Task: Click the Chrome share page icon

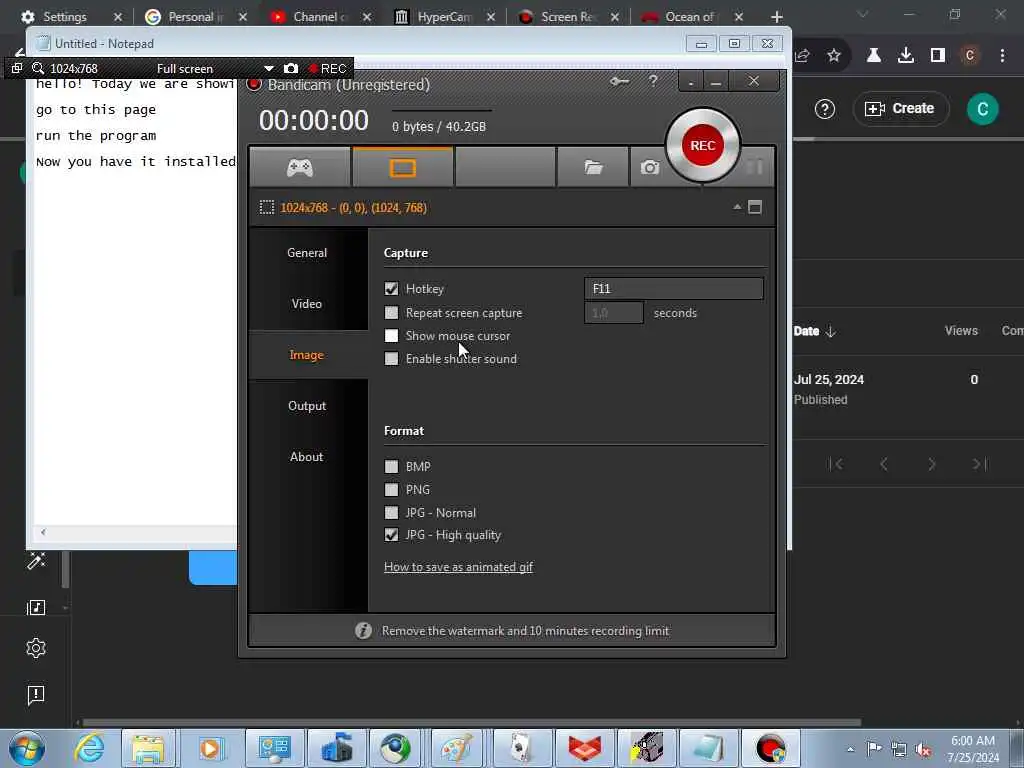Action: [x=802, y=56]
